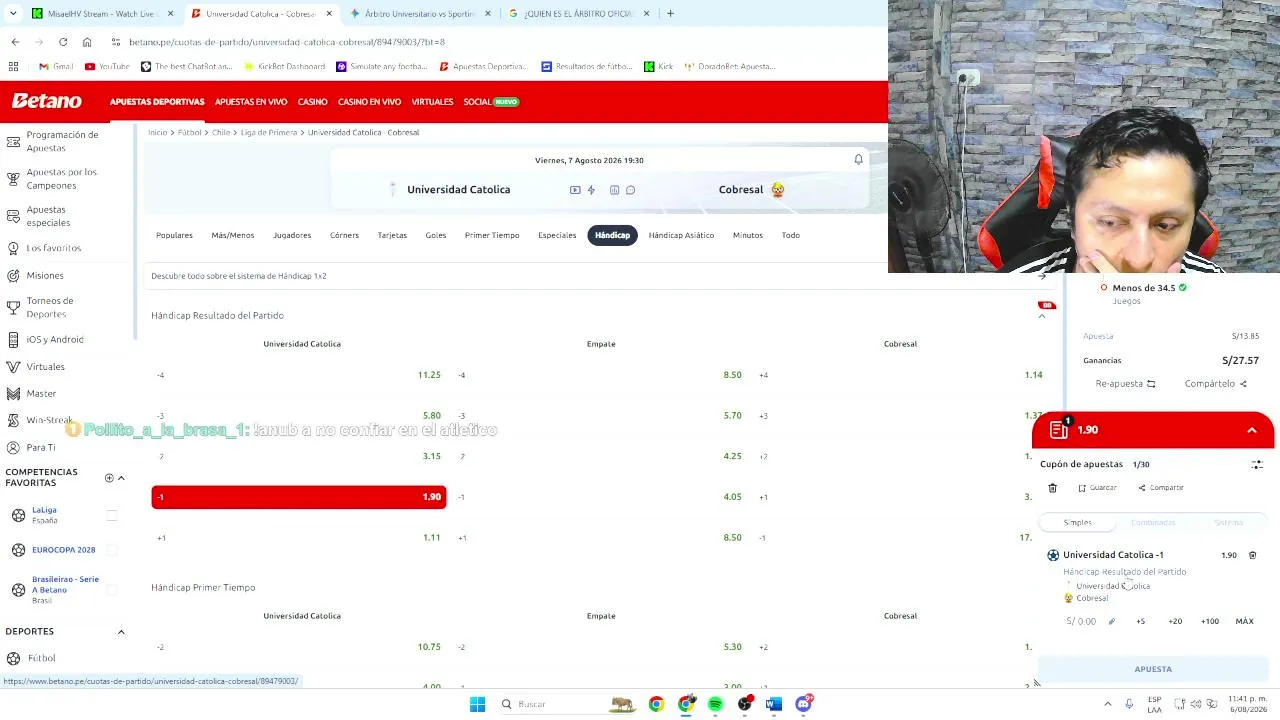The image size is (1280, 720).
Task: Switch to Combinadas betslip tab
Action: tap(1153, 523)
